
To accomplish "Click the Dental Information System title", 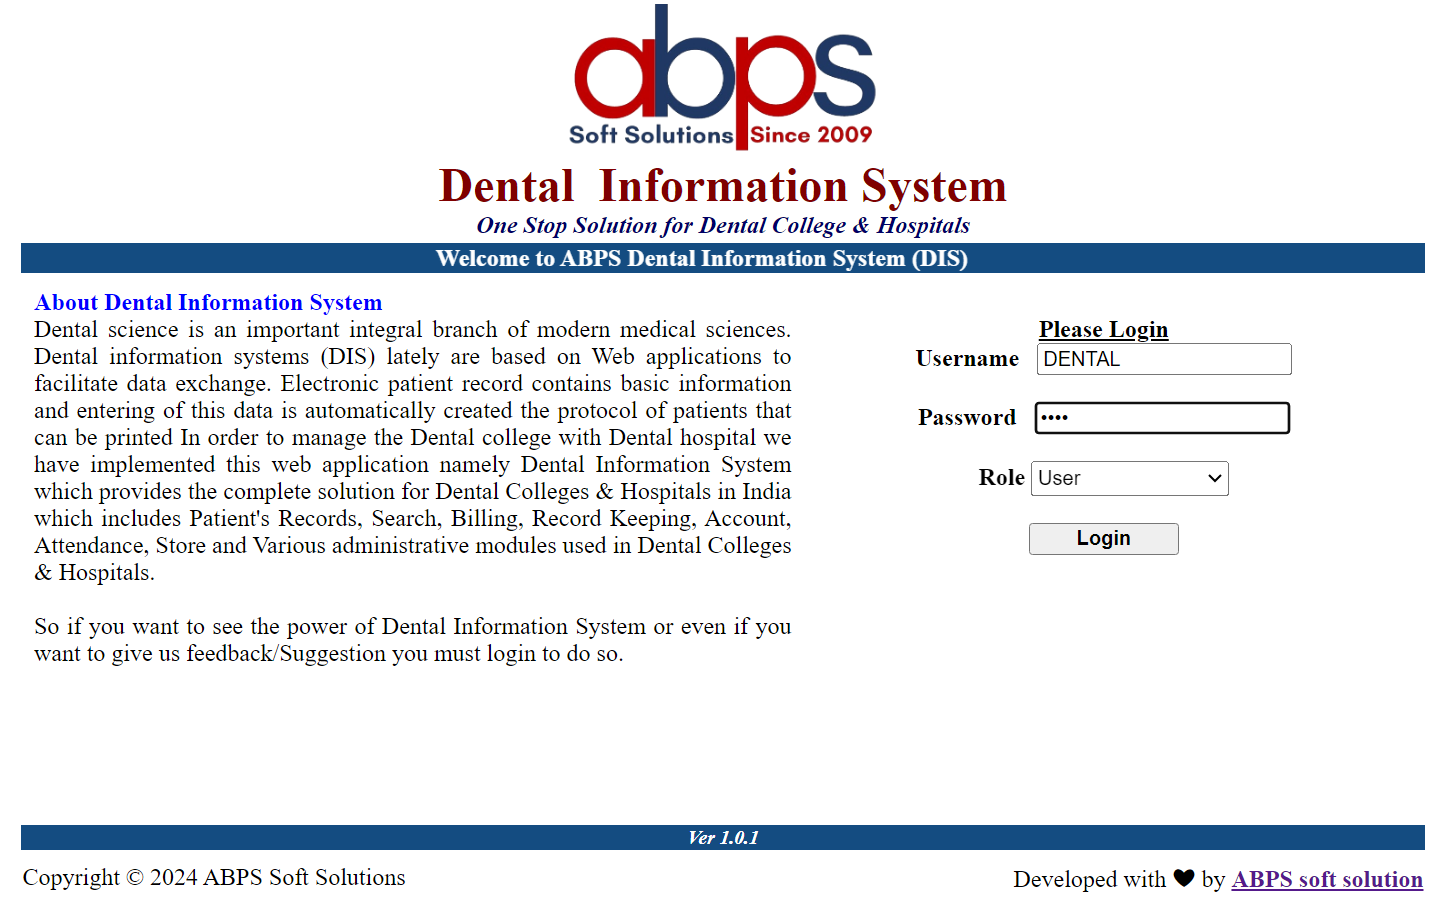I will coord(723,186).
